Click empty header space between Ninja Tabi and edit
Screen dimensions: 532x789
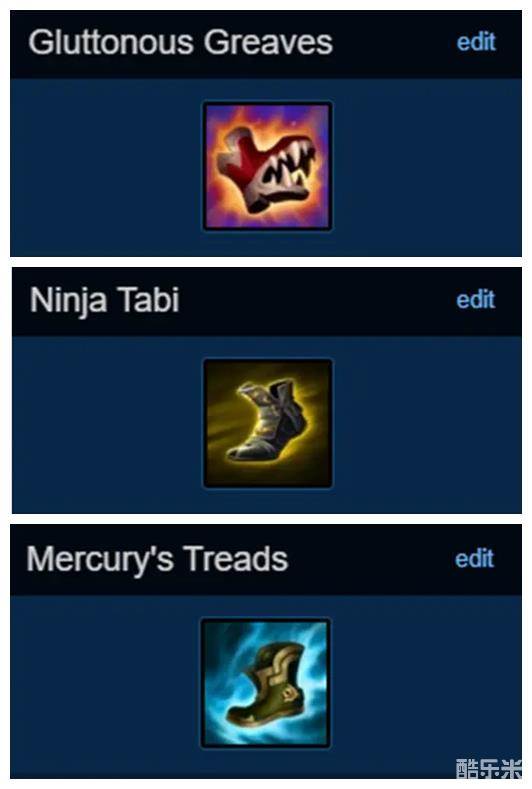[317, 300]
